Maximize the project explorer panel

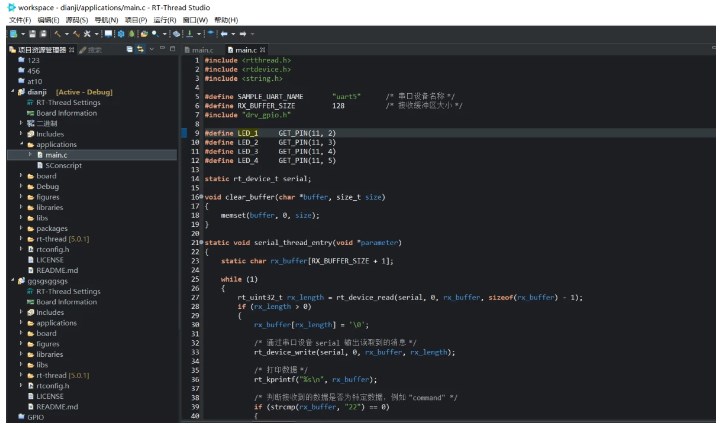(x=172, y=48)
